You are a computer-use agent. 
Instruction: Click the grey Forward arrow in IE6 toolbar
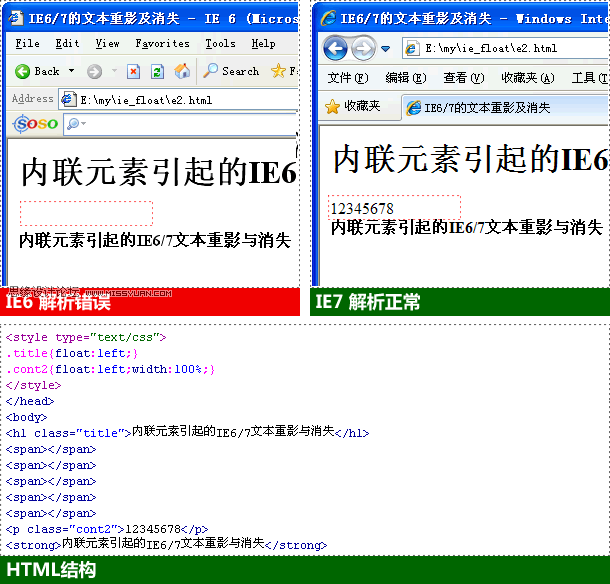click(94, 72)
